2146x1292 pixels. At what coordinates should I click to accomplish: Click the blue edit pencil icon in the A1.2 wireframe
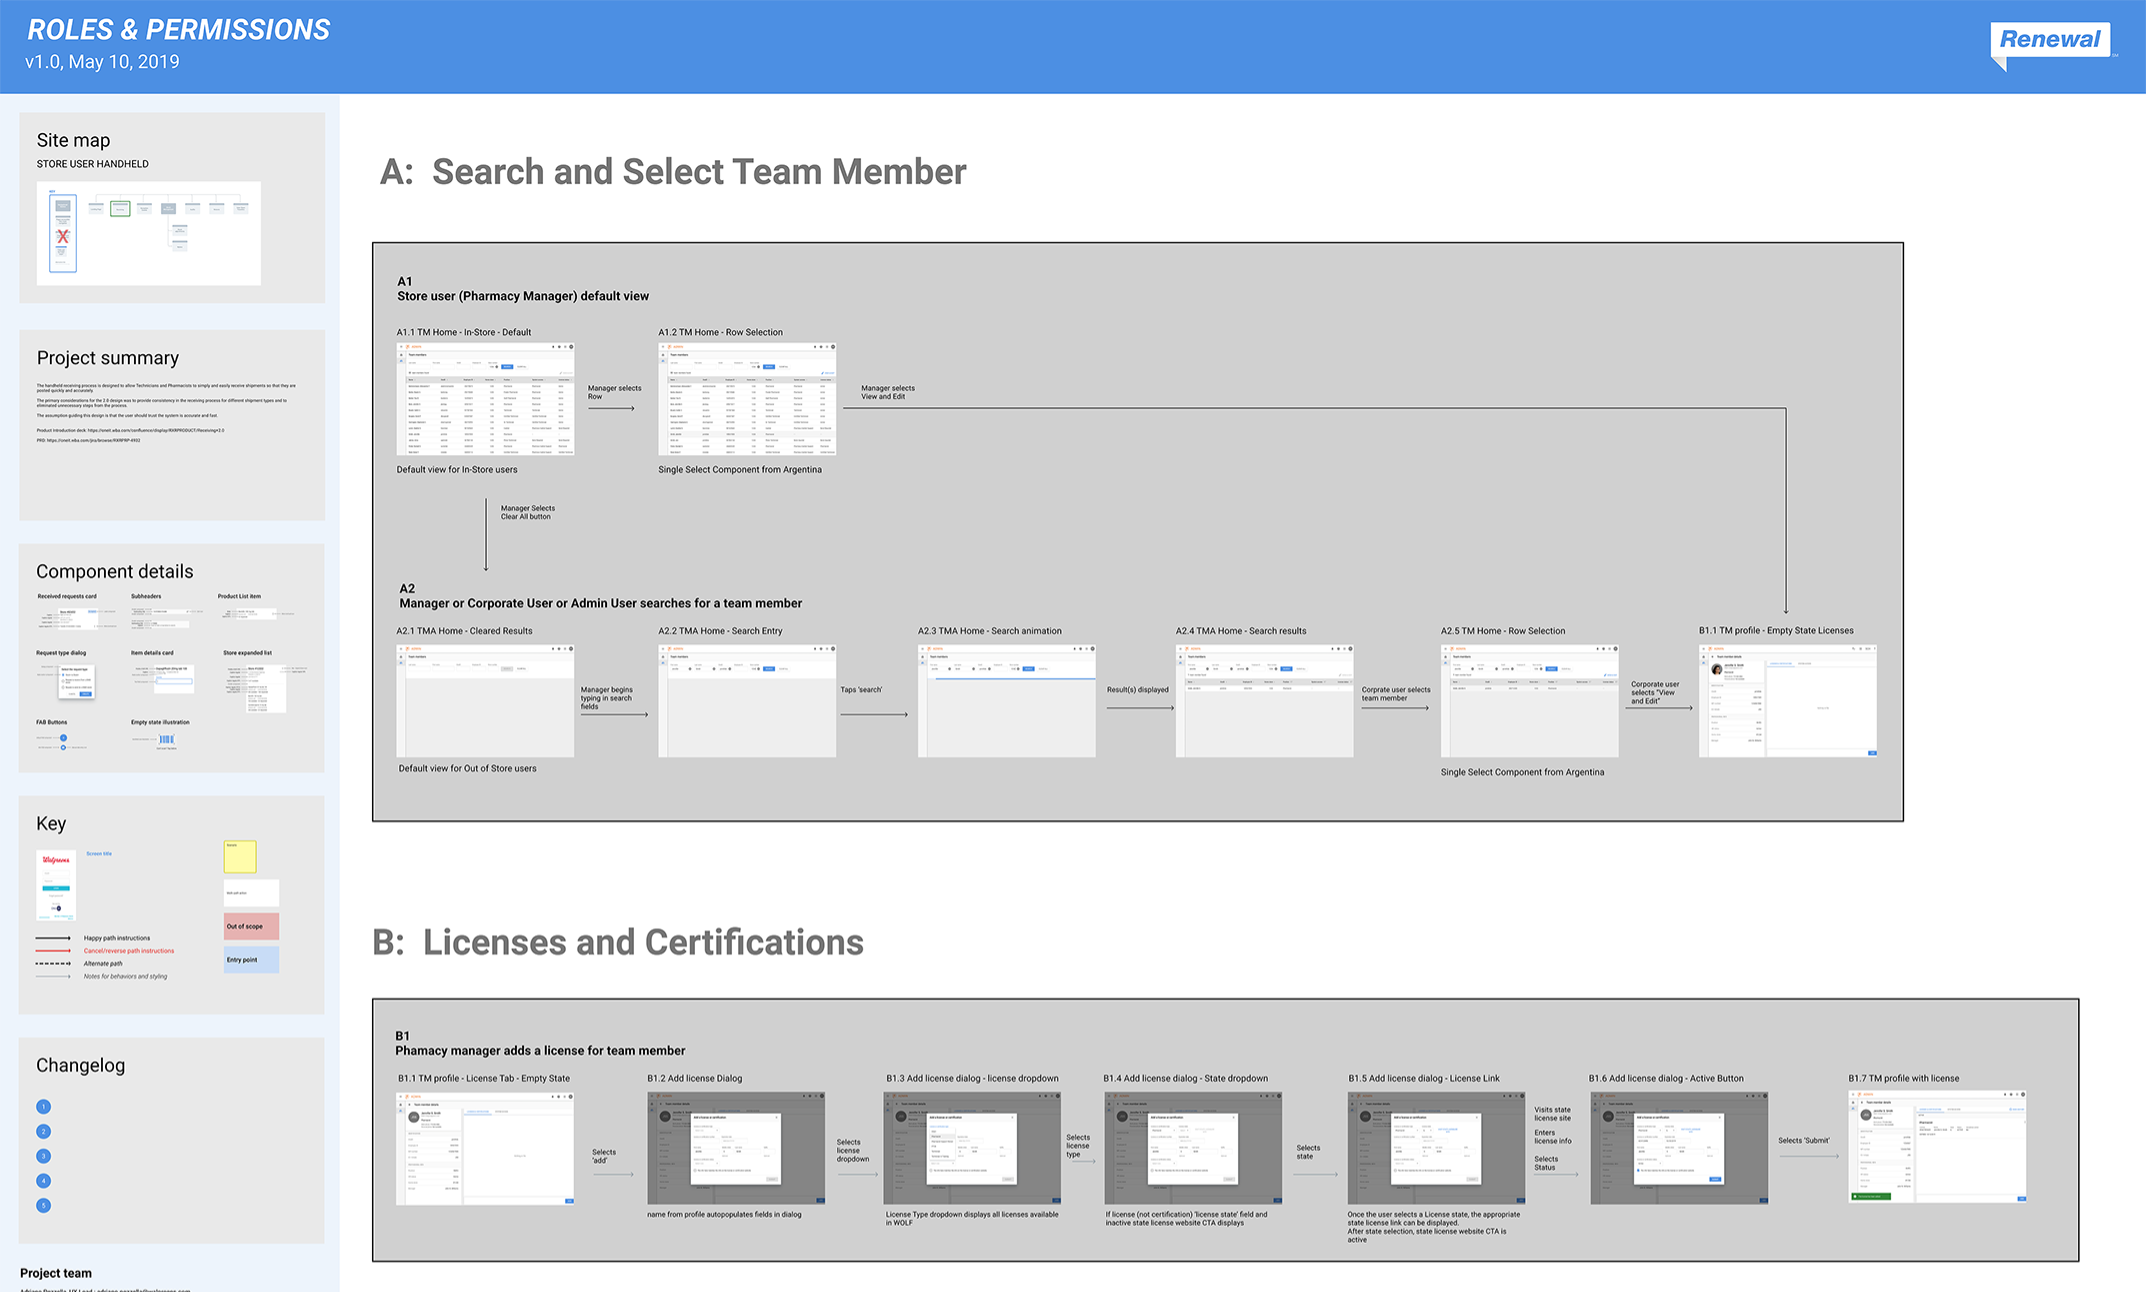coord(823,373)
